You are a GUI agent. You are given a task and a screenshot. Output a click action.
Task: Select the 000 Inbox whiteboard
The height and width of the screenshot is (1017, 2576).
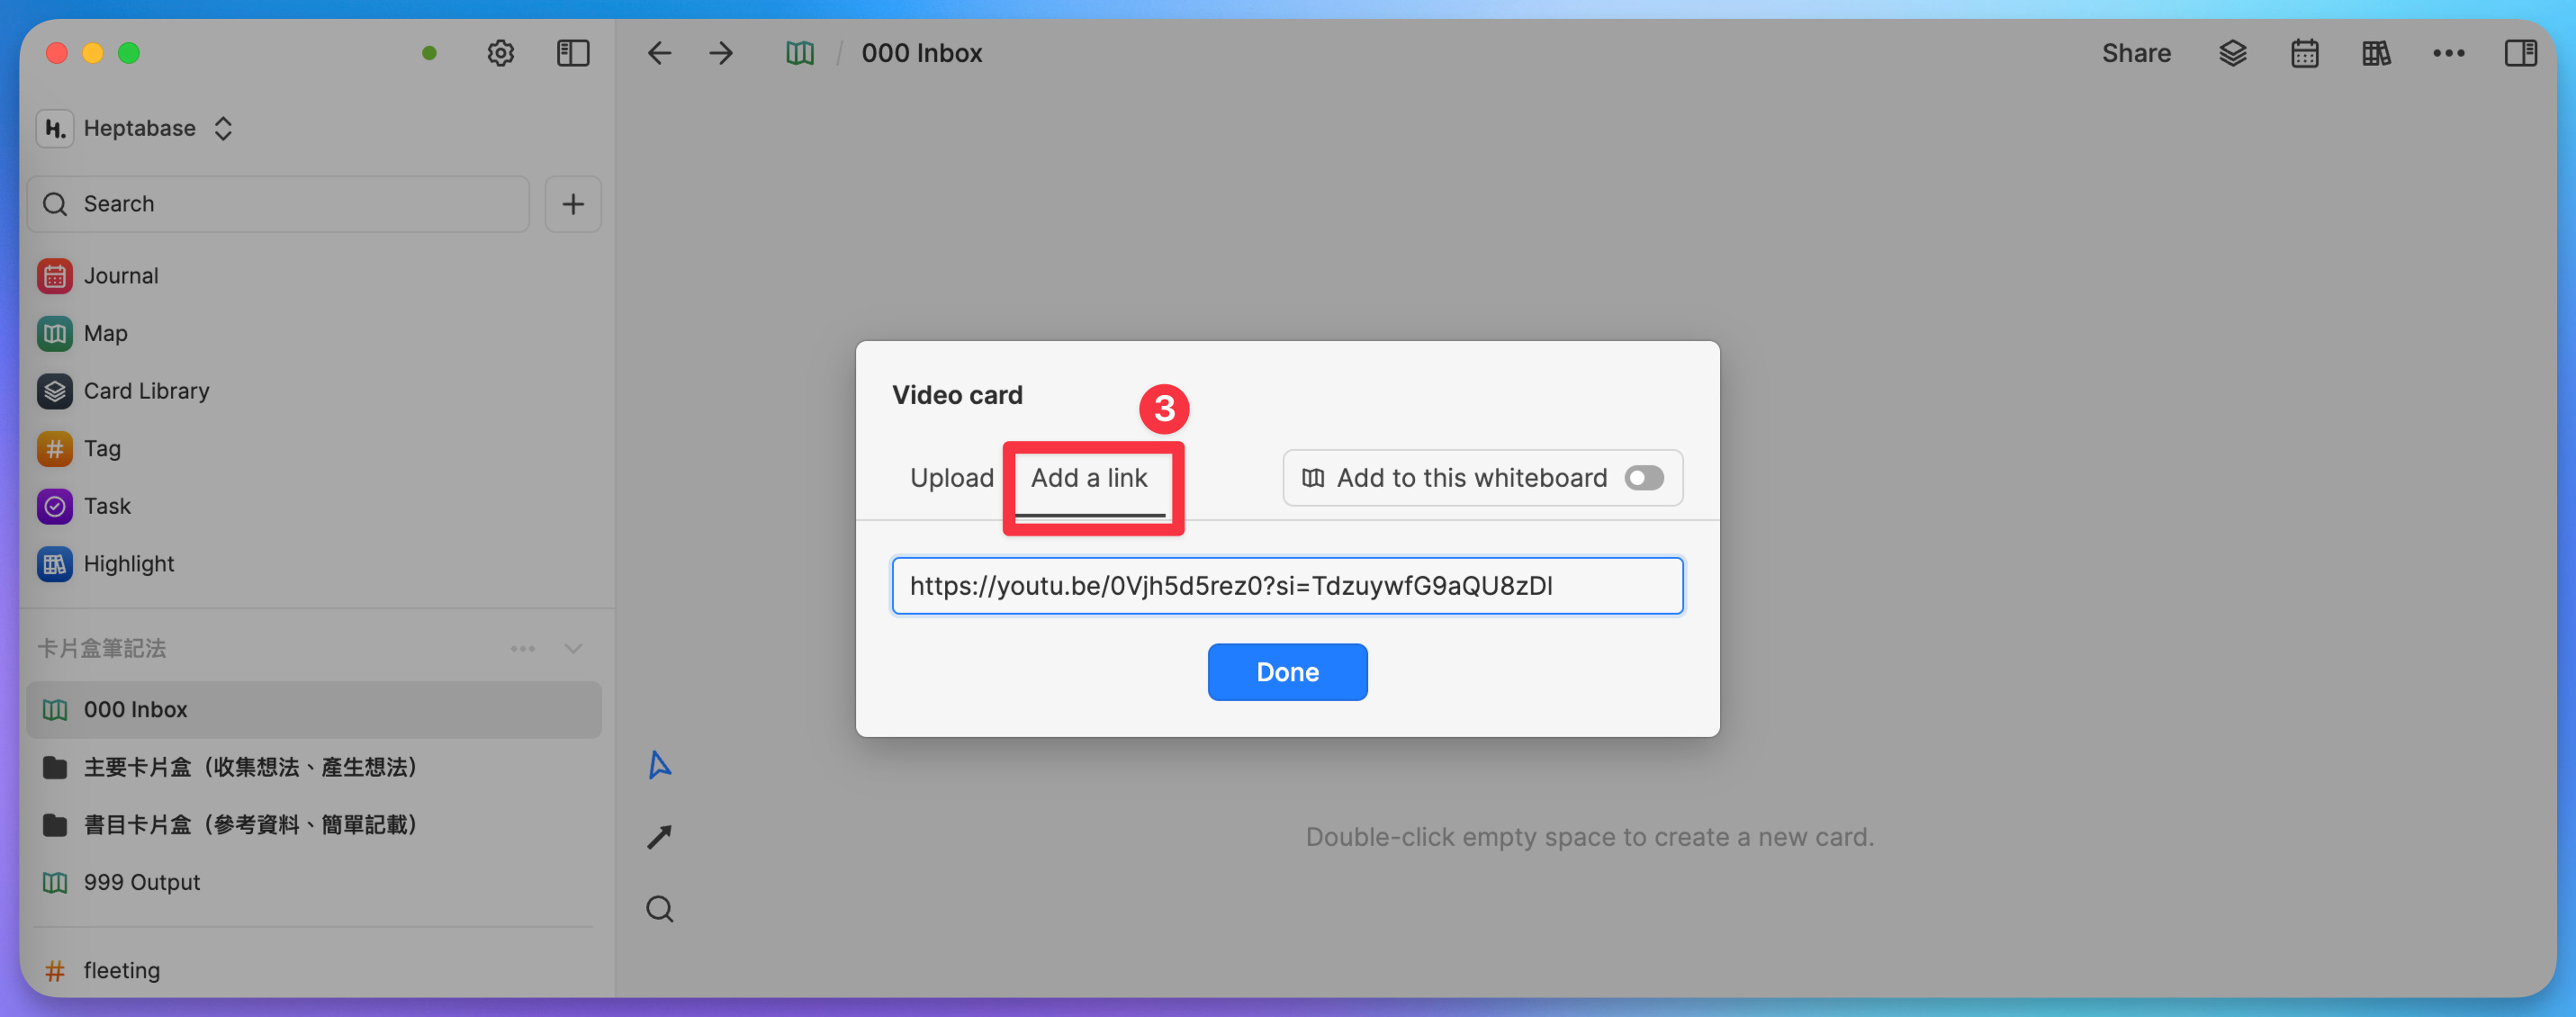(x=314, y=709)
